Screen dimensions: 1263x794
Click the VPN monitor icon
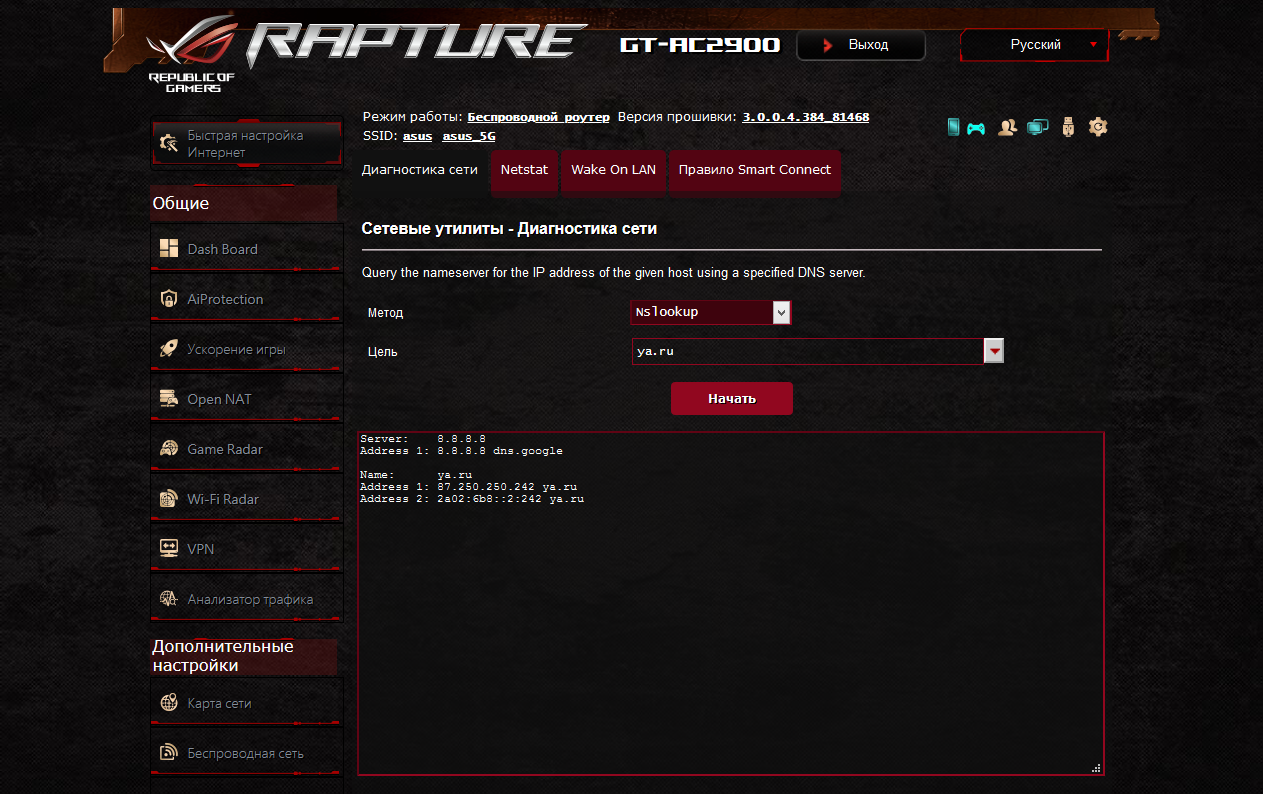click(x=169, y=549)
